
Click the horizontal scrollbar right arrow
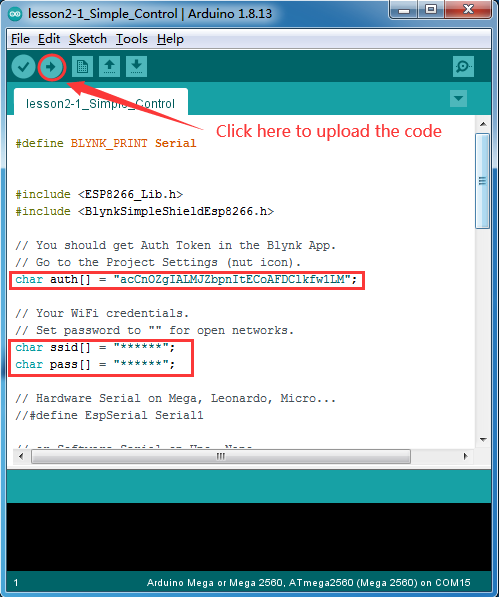point(465,456)
